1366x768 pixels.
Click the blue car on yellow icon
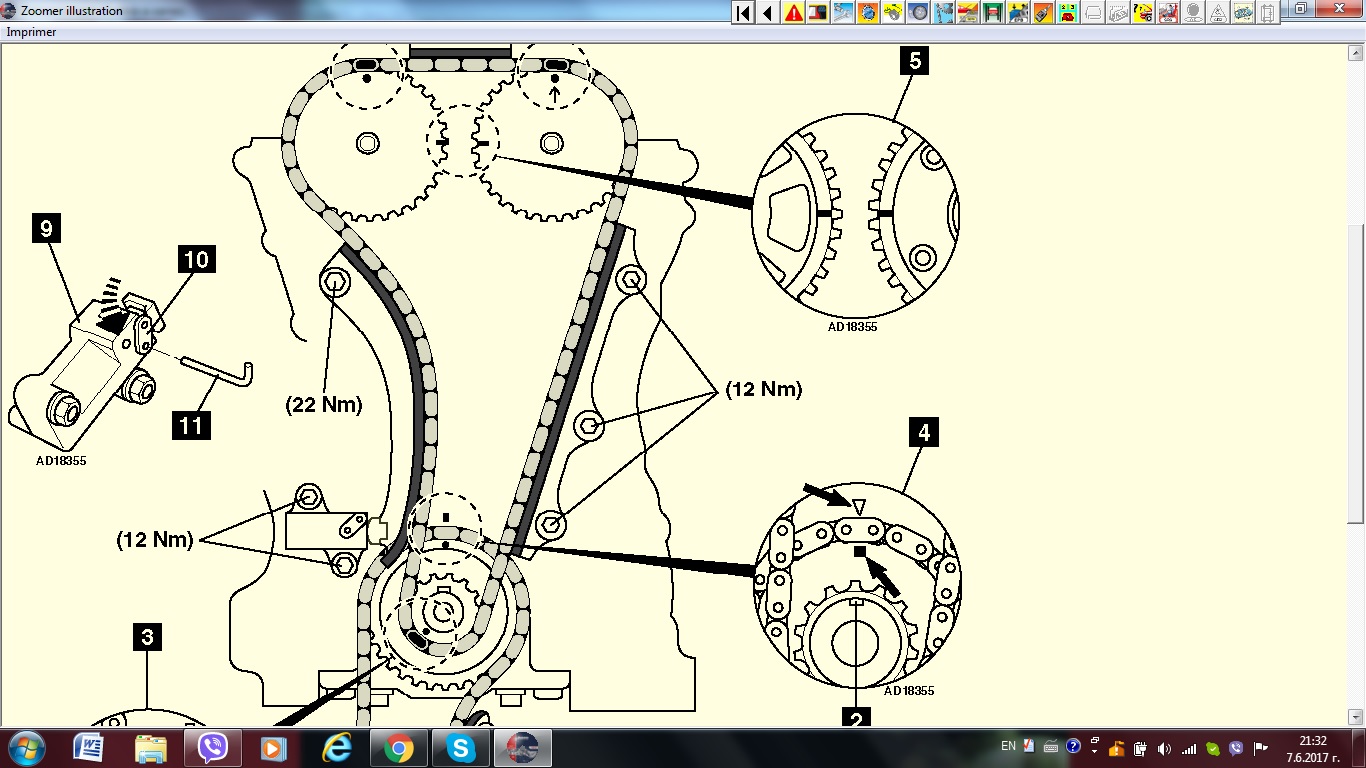pyautogui.click(x=1018, y=13)
